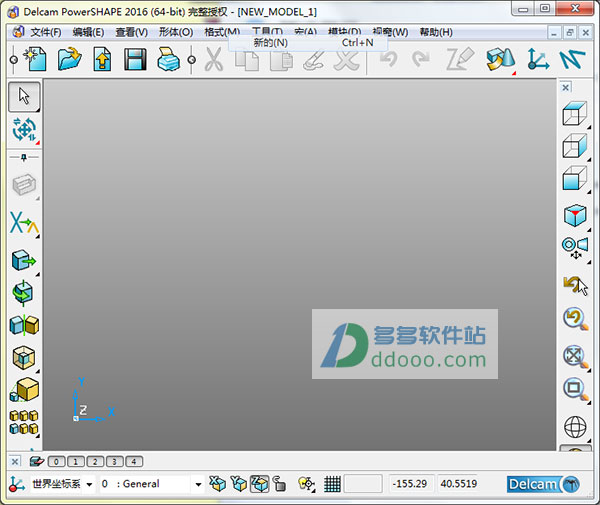Toggle the X principal plane button
The height and width of the screenshot is (505, 600).
(217, 484)
